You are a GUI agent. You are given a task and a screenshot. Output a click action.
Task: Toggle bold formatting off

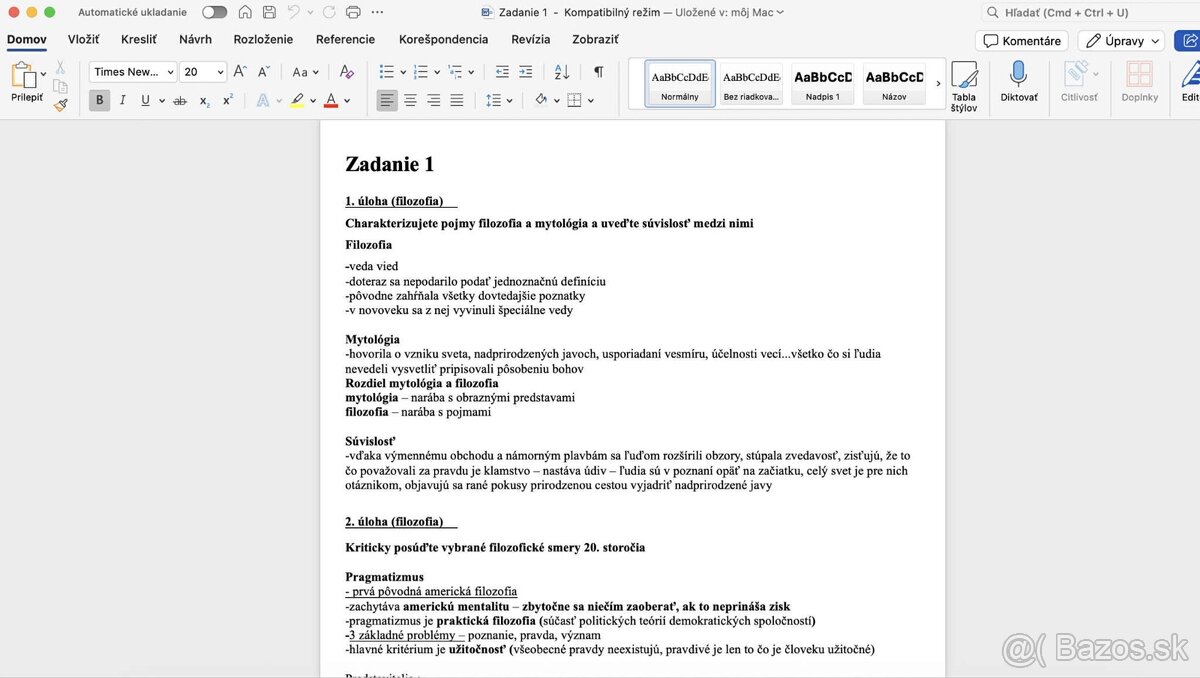coord(99,100)
